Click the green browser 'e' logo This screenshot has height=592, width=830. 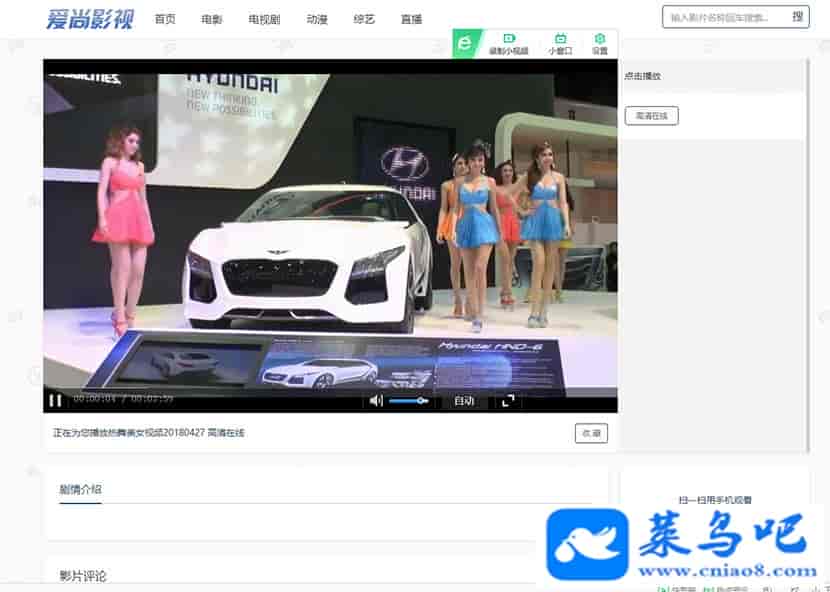465,44
